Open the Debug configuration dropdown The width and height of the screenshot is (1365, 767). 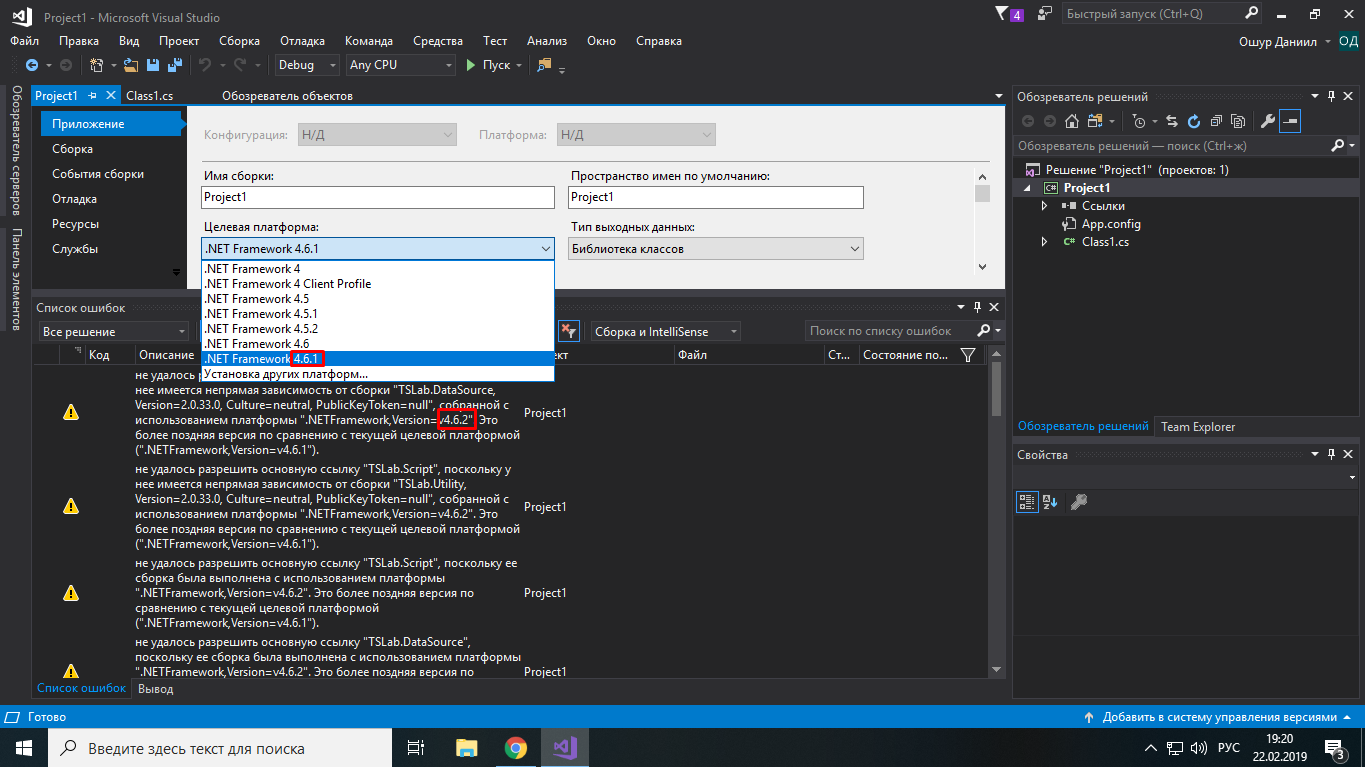[x=308, y=65]
